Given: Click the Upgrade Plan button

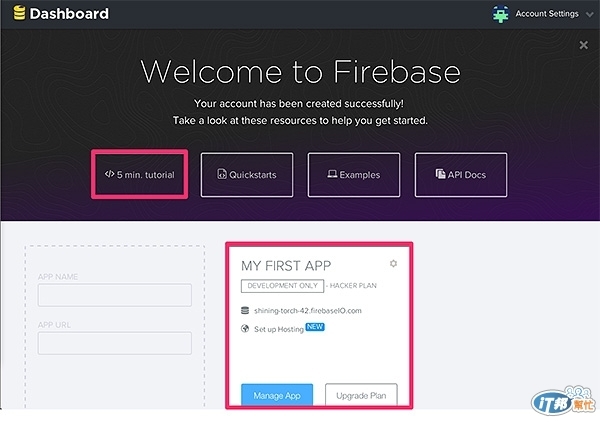Looking at the screenshot, I should click(x=361, y=395).
